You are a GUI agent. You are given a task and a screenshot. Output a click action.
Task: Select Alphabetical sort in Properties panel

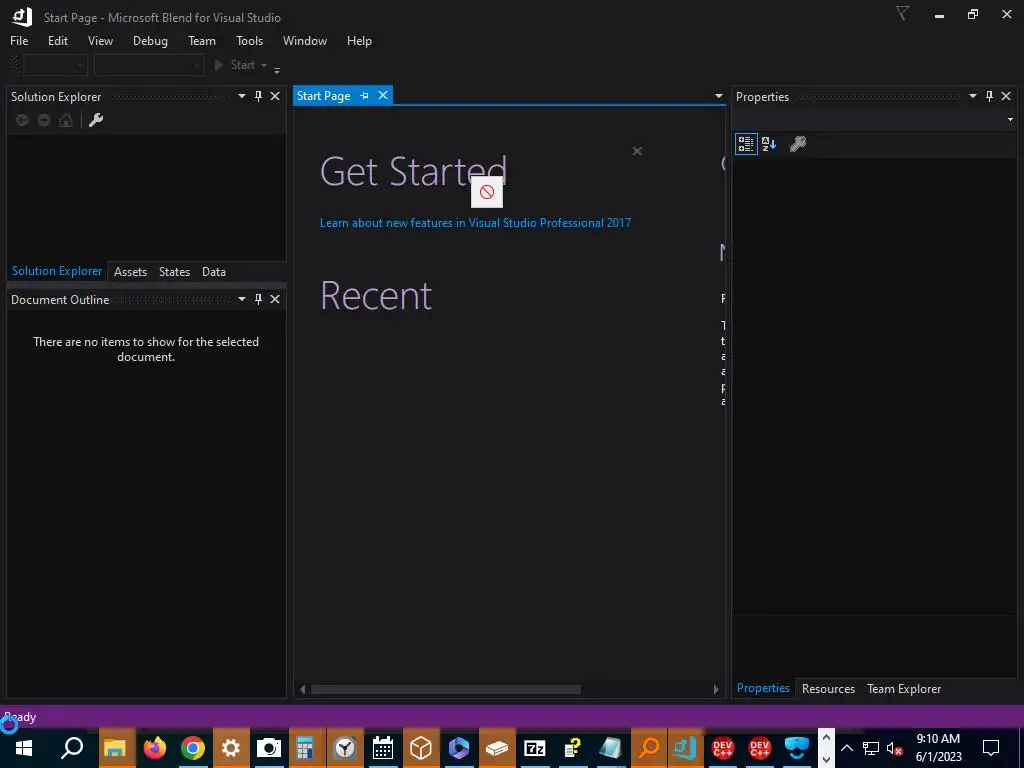click(769, 144)
